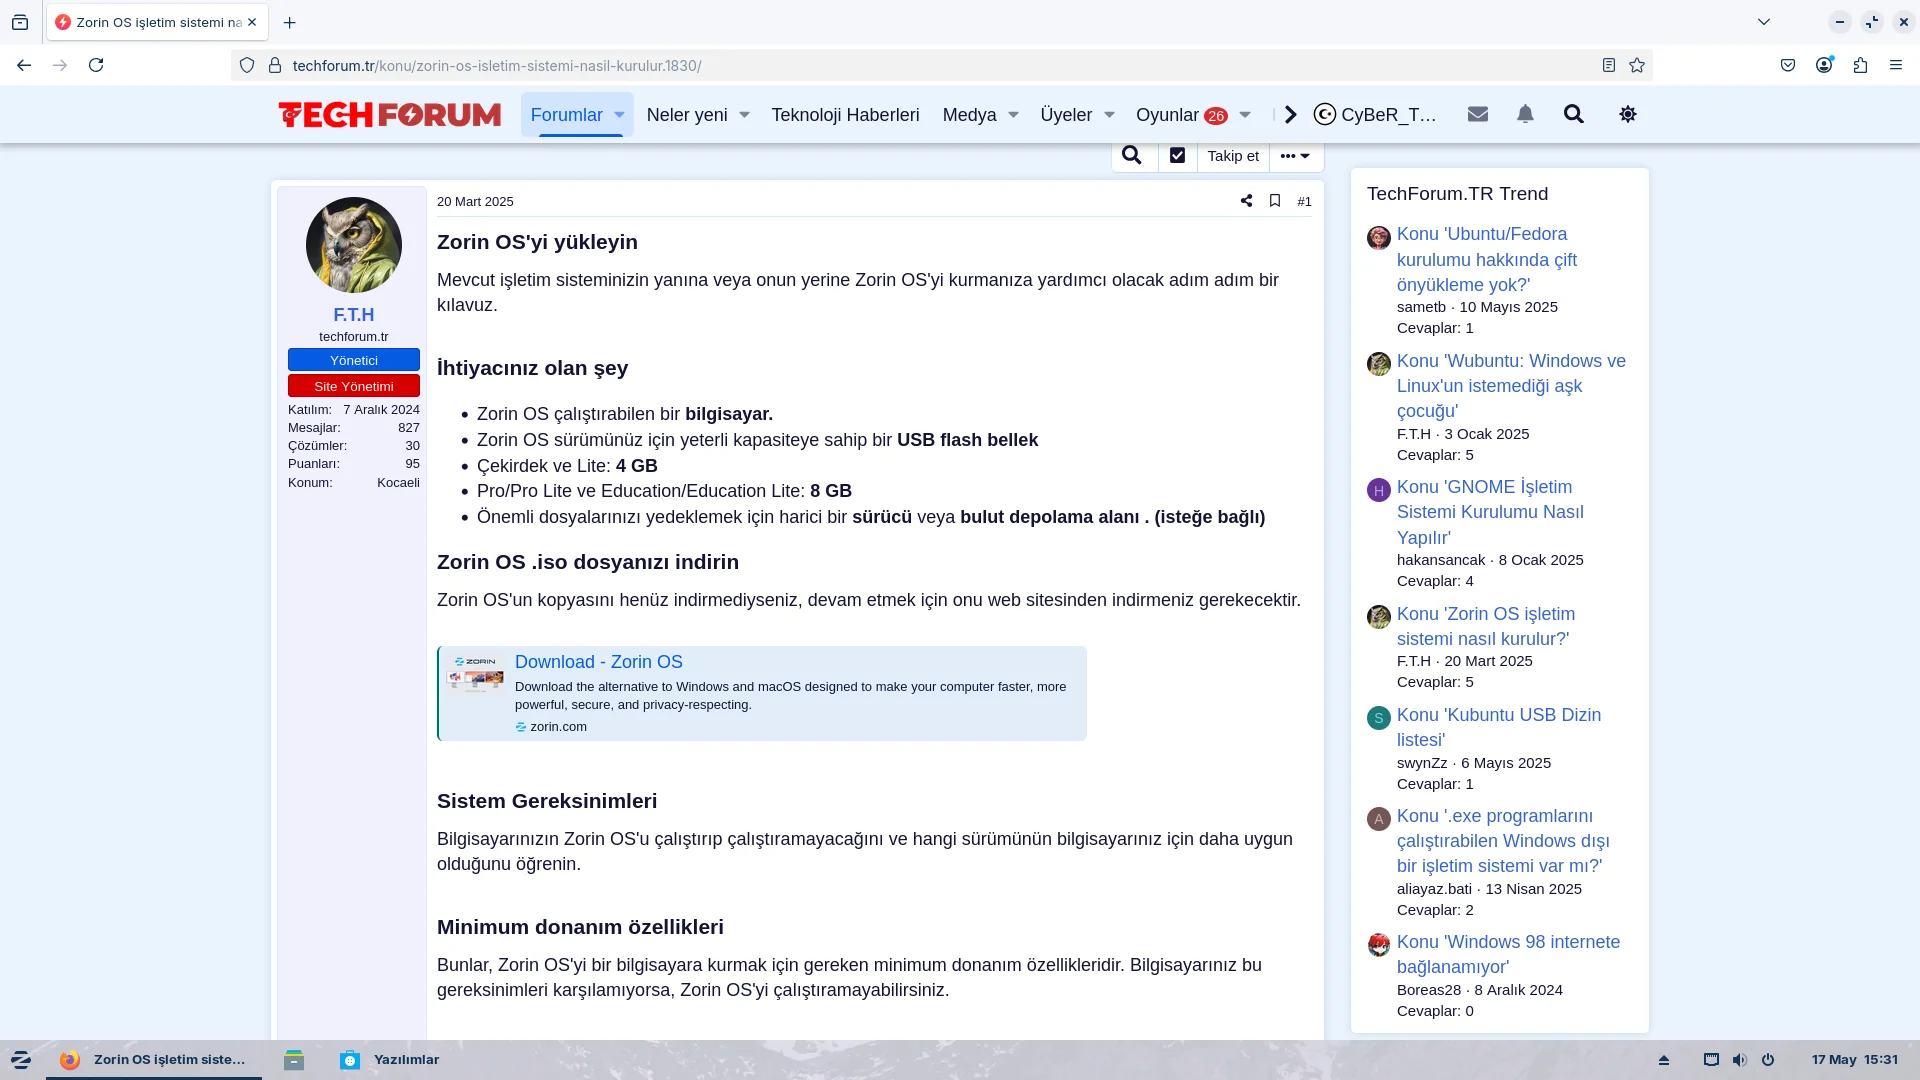Image resolution: width=1920 pixels, height=1080 pixels.
Task: Toggle reader view in address bar
Action: pyautogui.click(x=1609, y=65)
